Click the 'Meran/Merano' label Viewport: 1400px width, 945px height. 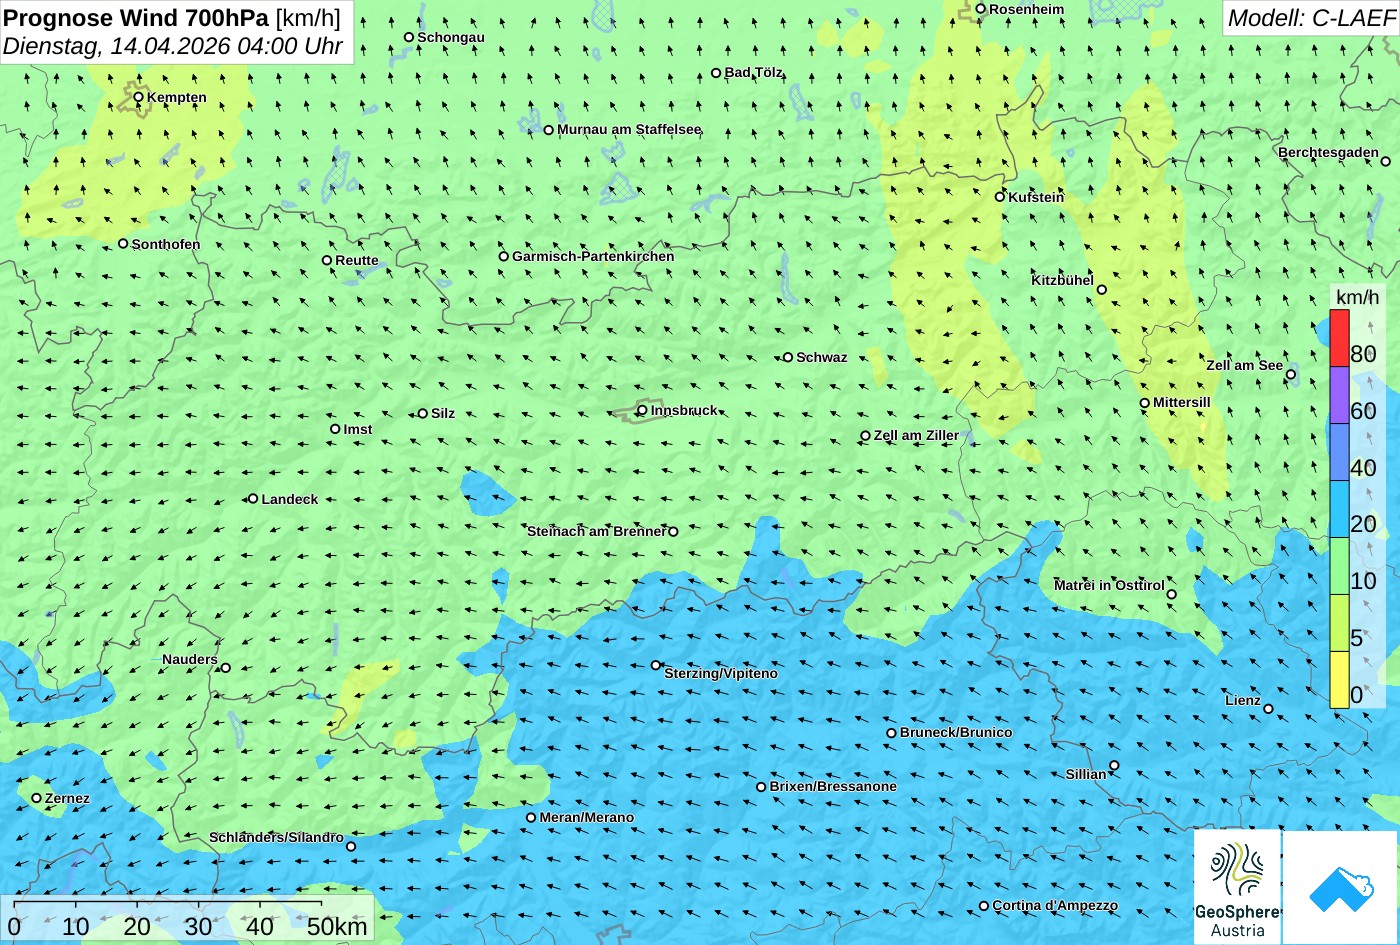(587, 817)
